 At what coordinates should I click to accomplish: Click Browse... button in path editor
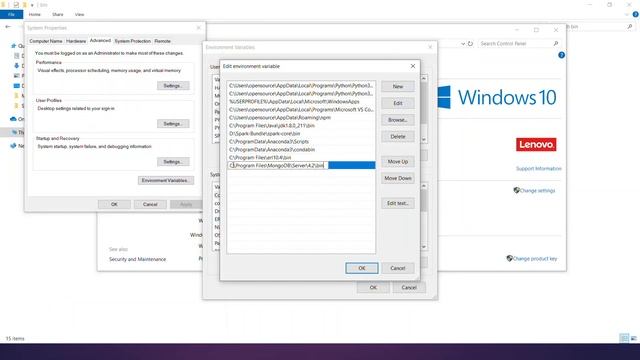tap(398, 120)
